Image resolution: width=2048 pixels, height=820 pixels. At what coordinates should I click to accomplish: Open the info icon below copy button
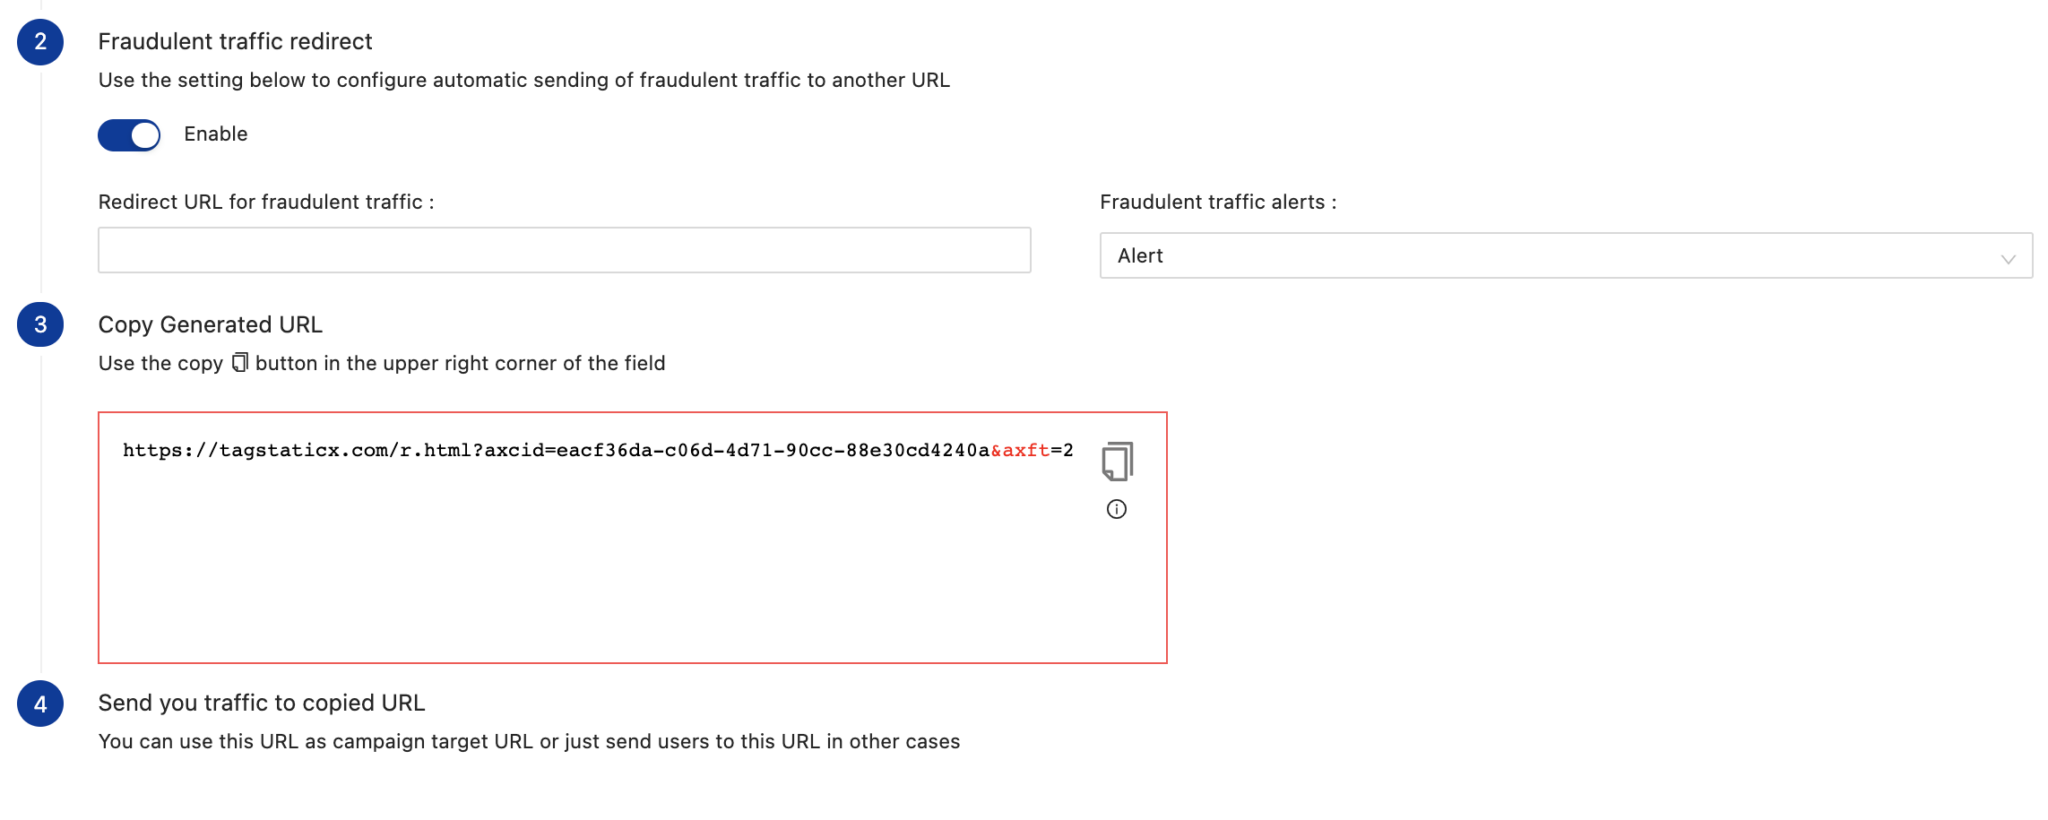pyautogui.click(x=1117, y=510)
